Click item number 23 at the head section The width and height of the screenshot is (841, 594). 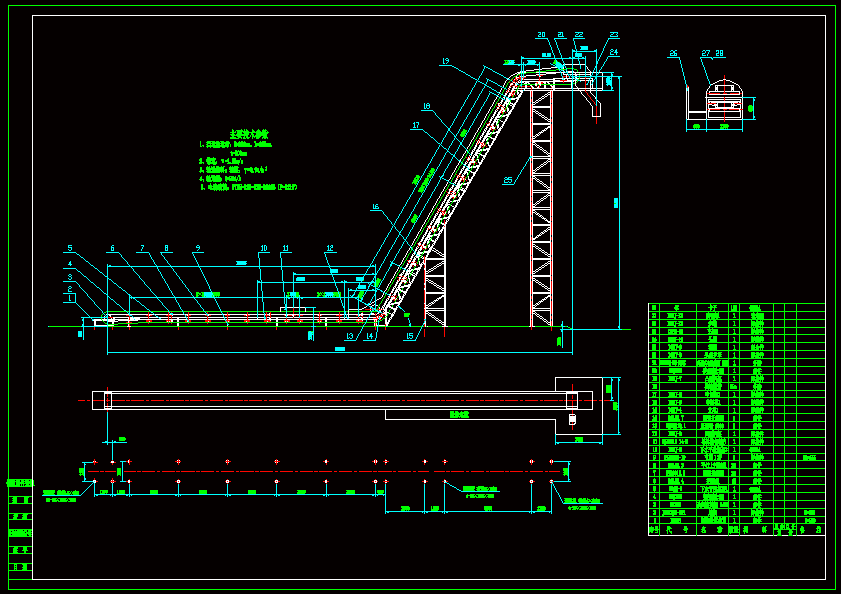pyautogui.click(x=614, y=35)
